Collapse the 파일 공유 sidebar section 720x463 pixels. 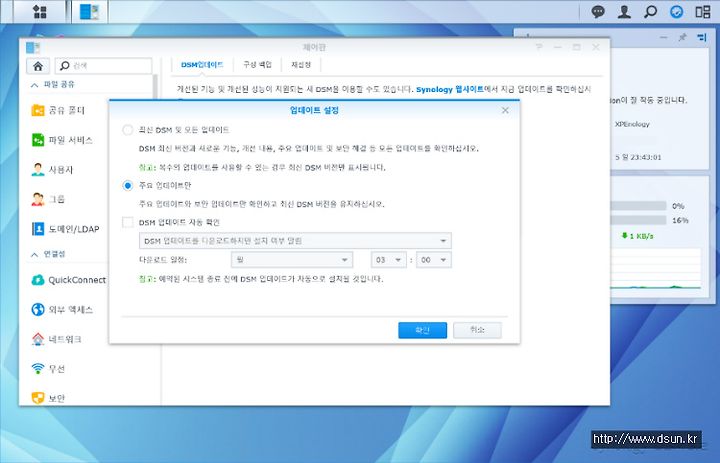[34, 85]
